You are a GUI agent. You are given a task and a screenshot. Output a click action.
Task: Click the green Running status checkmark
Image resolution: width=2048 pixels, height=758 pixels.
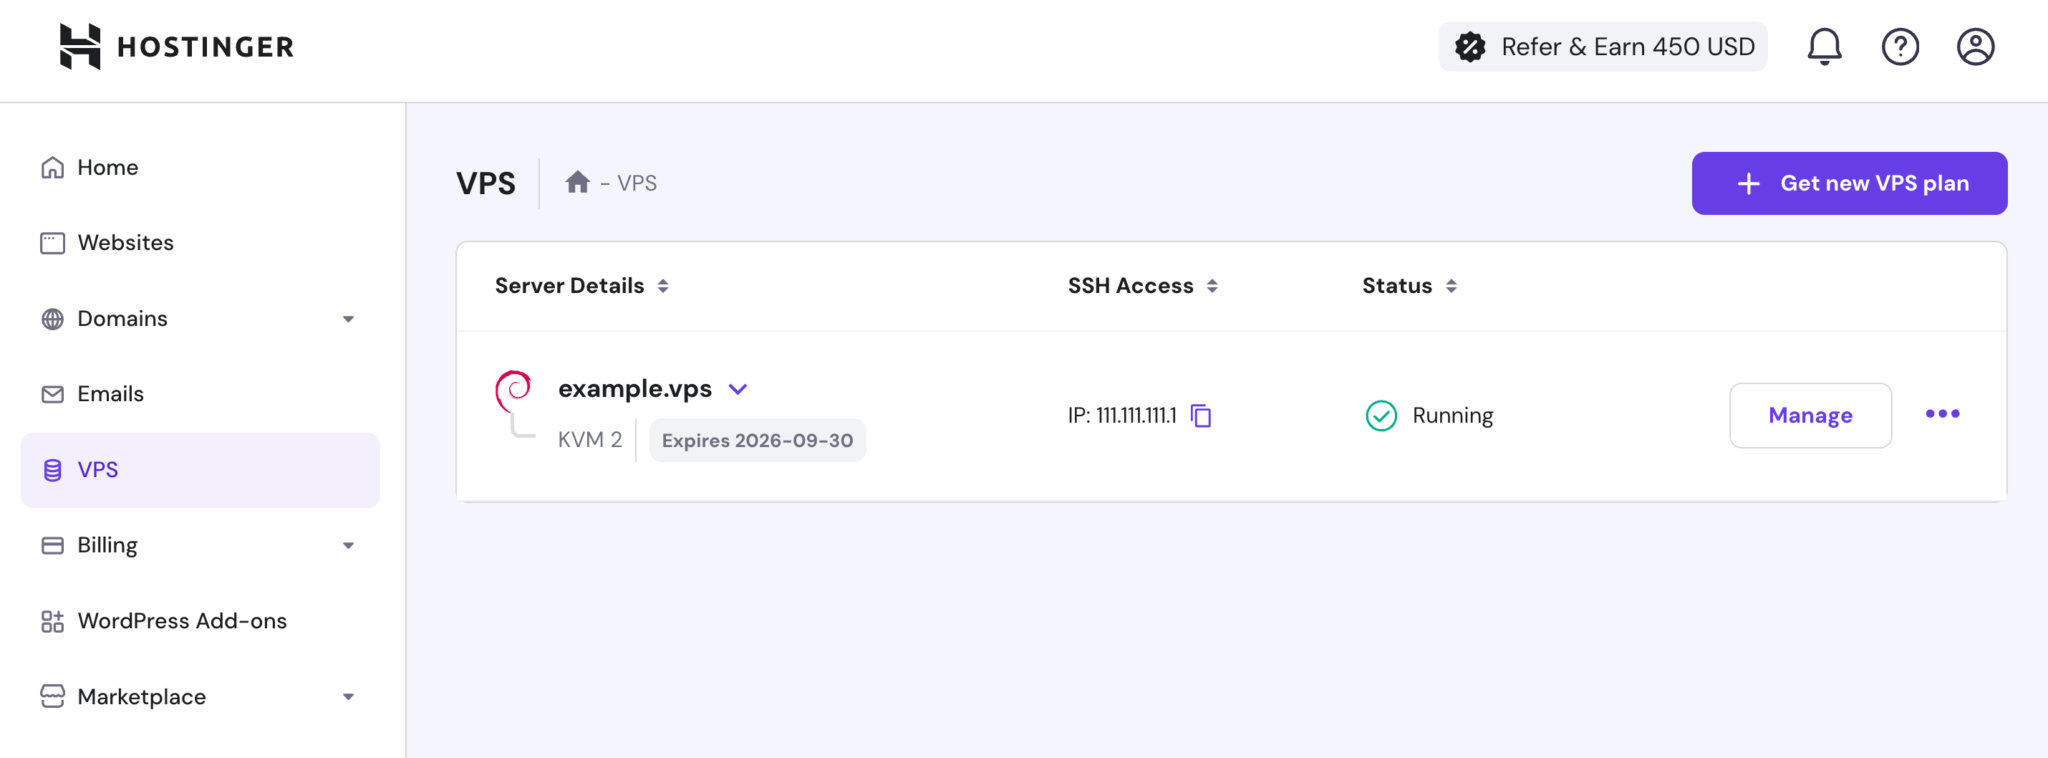(1380, 415)
